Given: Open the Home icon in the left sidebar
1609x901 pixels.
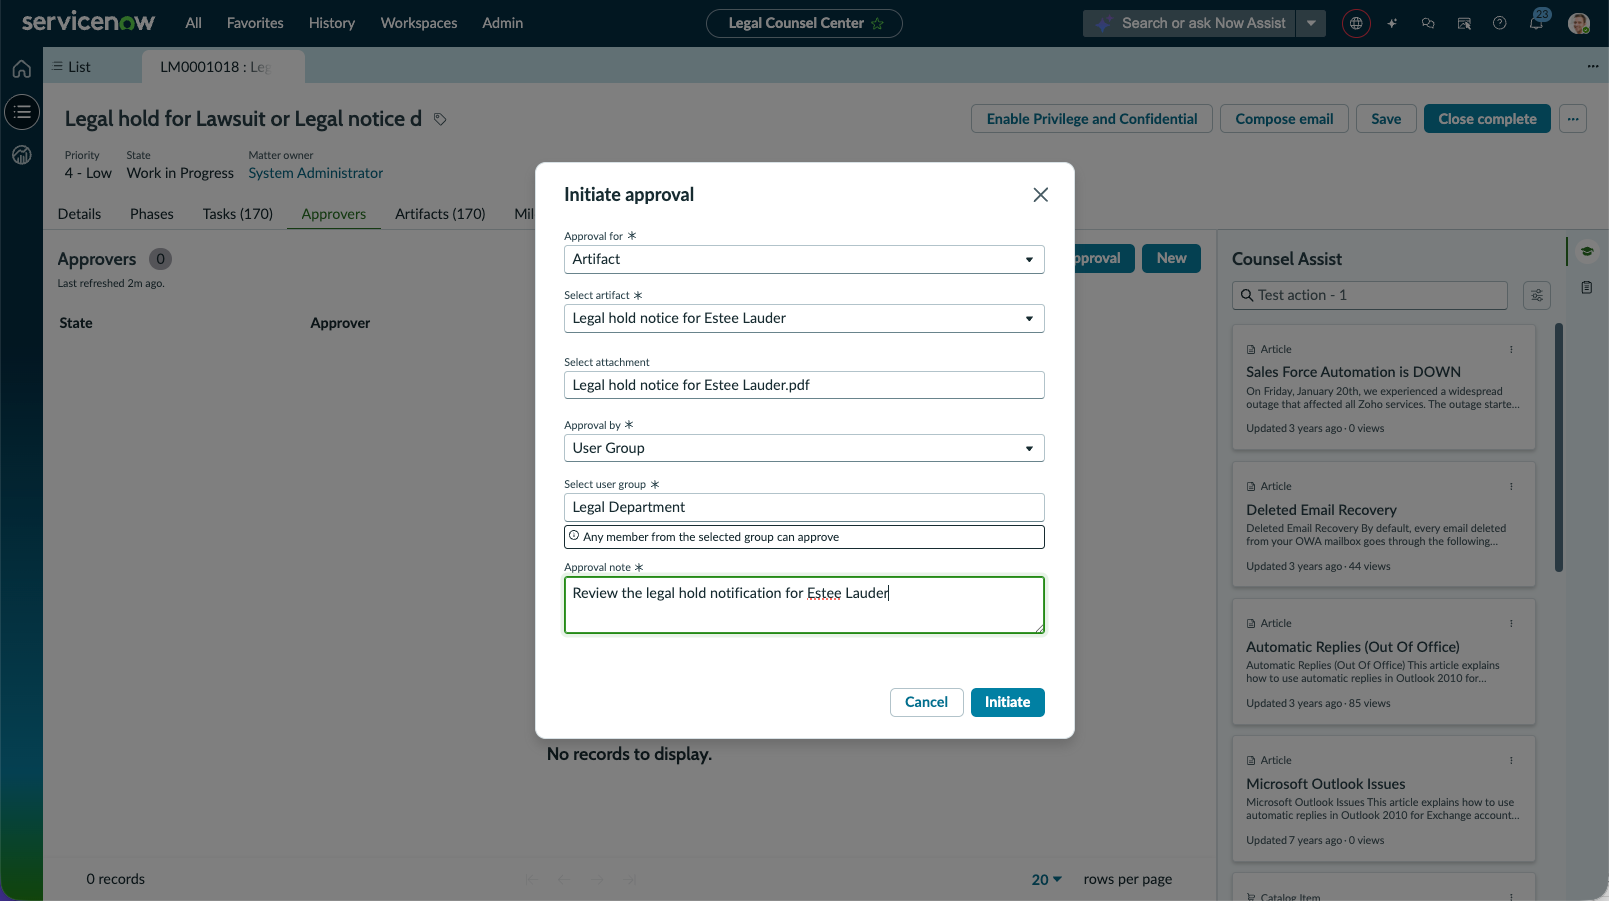Looking at the screenshot, I should pos(22,69).
